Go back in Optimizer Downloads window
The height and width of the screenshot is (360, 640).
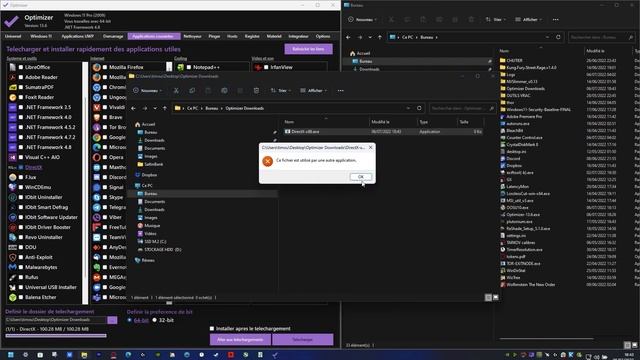pos(133,108)
